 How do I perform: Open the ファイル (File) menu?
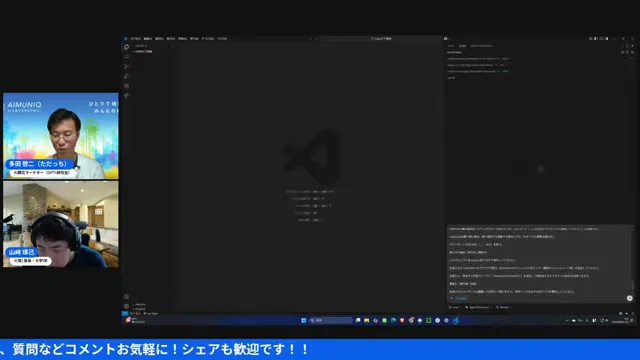136,38
